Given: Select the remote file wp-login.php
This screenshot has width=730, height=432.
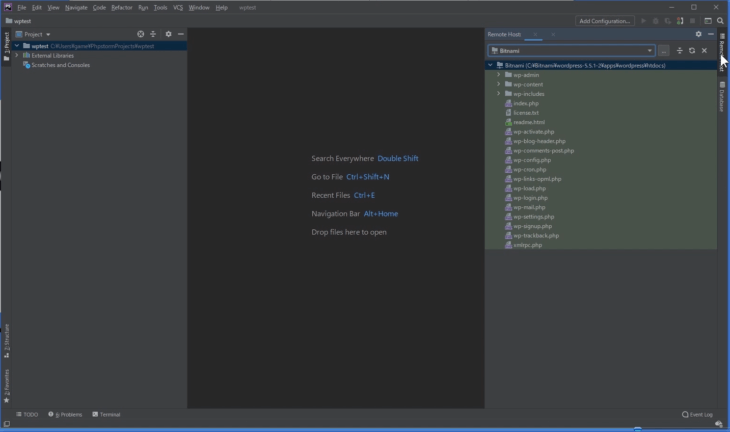Looking at the screenshot, I should [x=530, y=197].
